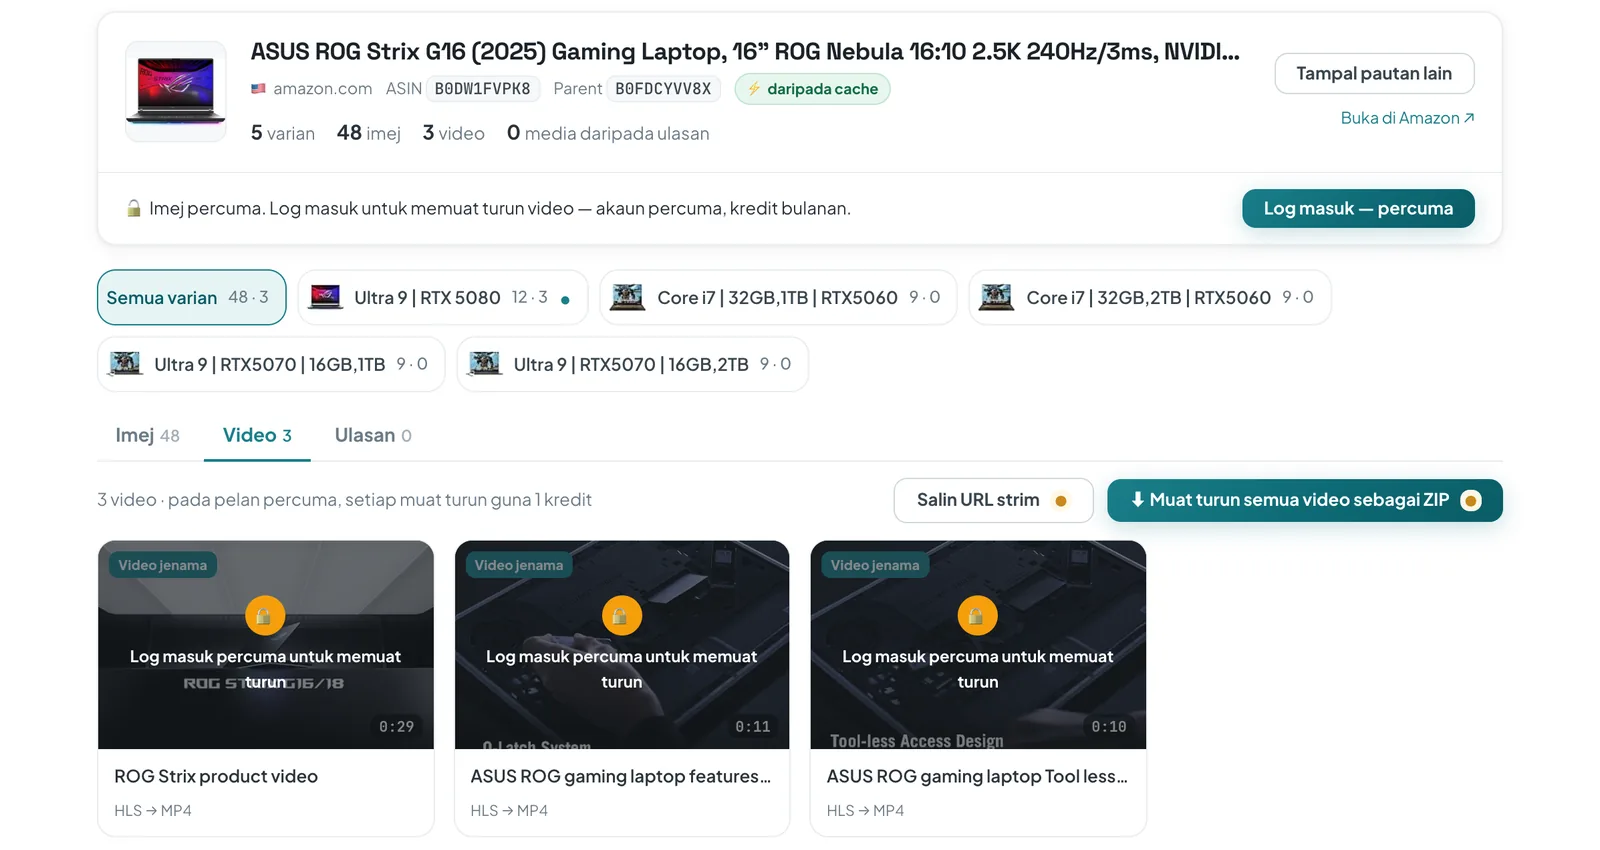Screen dimensions: 1600x850
Task: Select the Ultra 9 | RTX 5080 variant chip
Action: pyautogui.click(x=443, y=297)
